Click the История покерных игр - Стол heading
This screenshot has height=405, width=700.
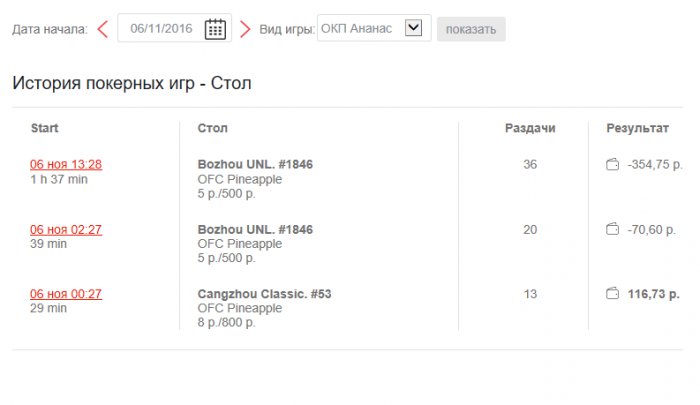click(131, 83)
